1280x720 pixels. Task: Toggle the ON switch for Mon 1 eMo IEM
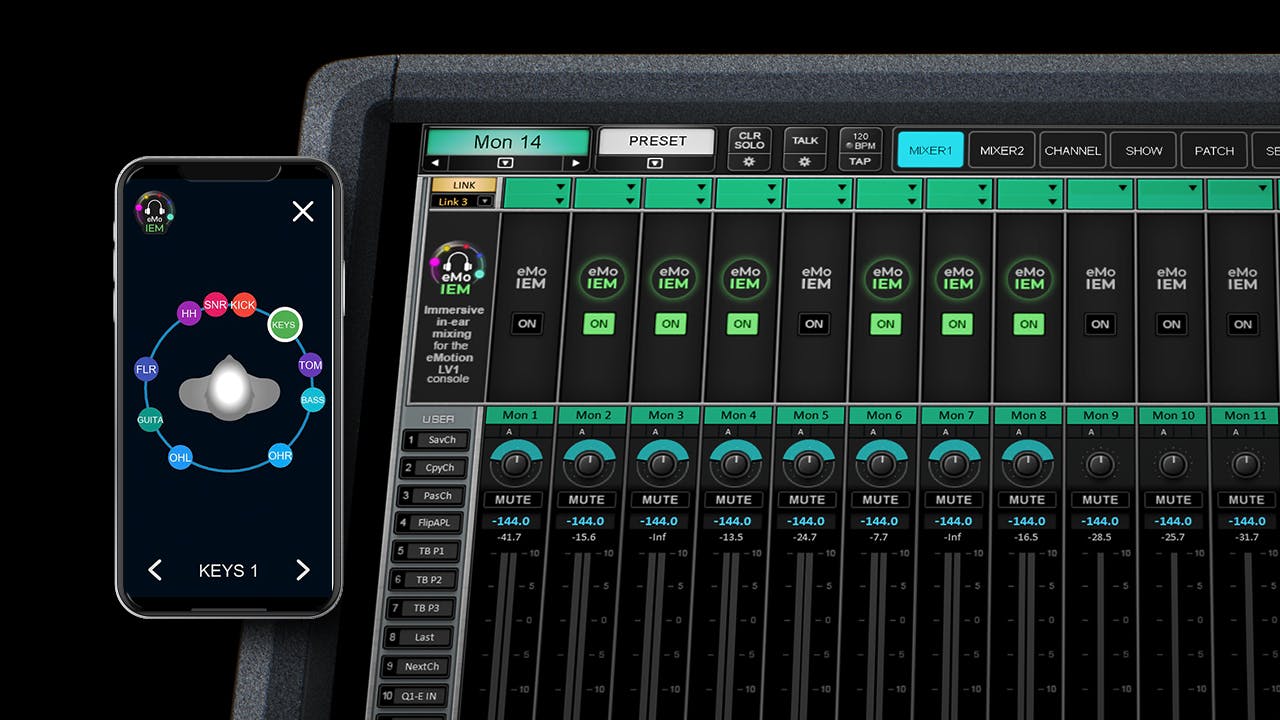point(527,324)
